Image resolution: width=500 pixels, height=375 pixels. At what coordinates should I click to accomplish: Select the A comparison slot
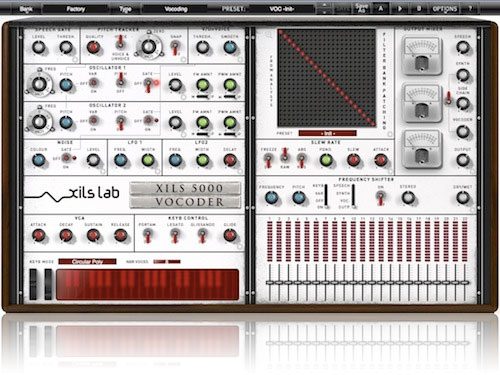(x=381, y=9)
